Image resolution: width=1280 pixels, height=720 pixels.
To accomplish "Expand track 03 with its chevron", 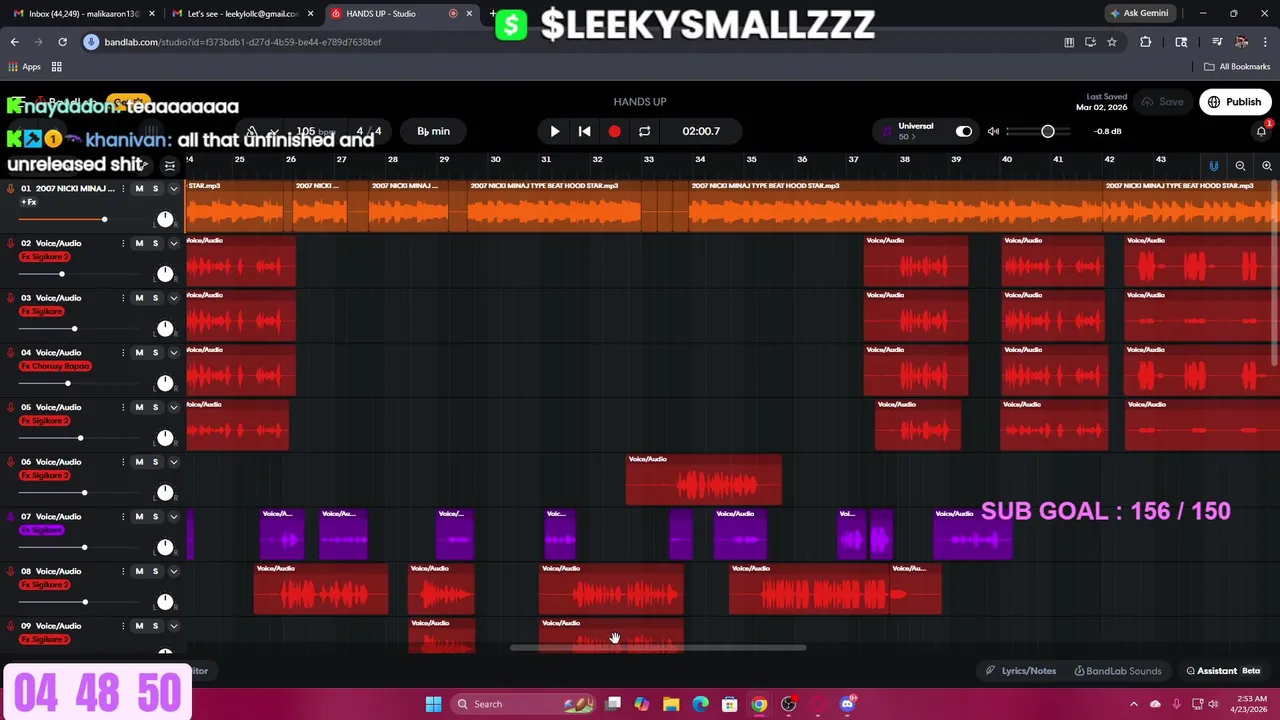I will 173,298.
